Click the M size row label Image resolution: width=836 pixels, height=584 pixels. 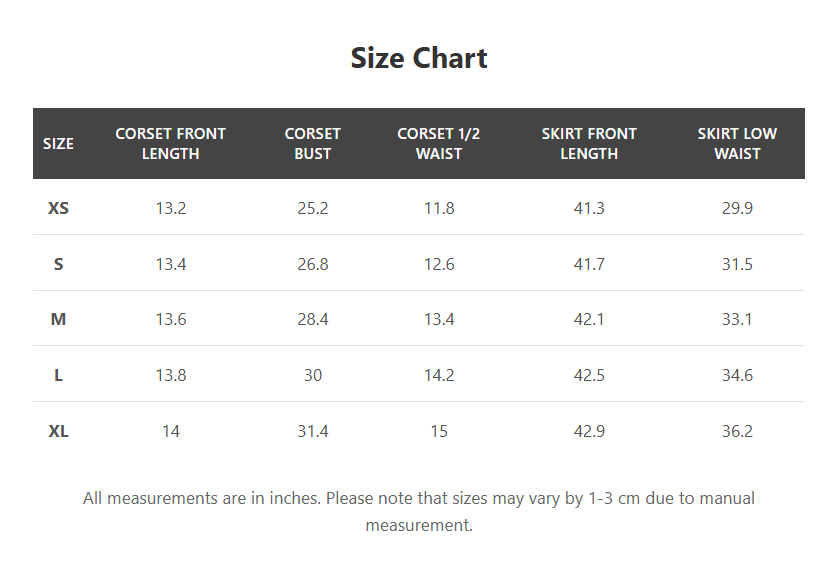coord(58,319)
